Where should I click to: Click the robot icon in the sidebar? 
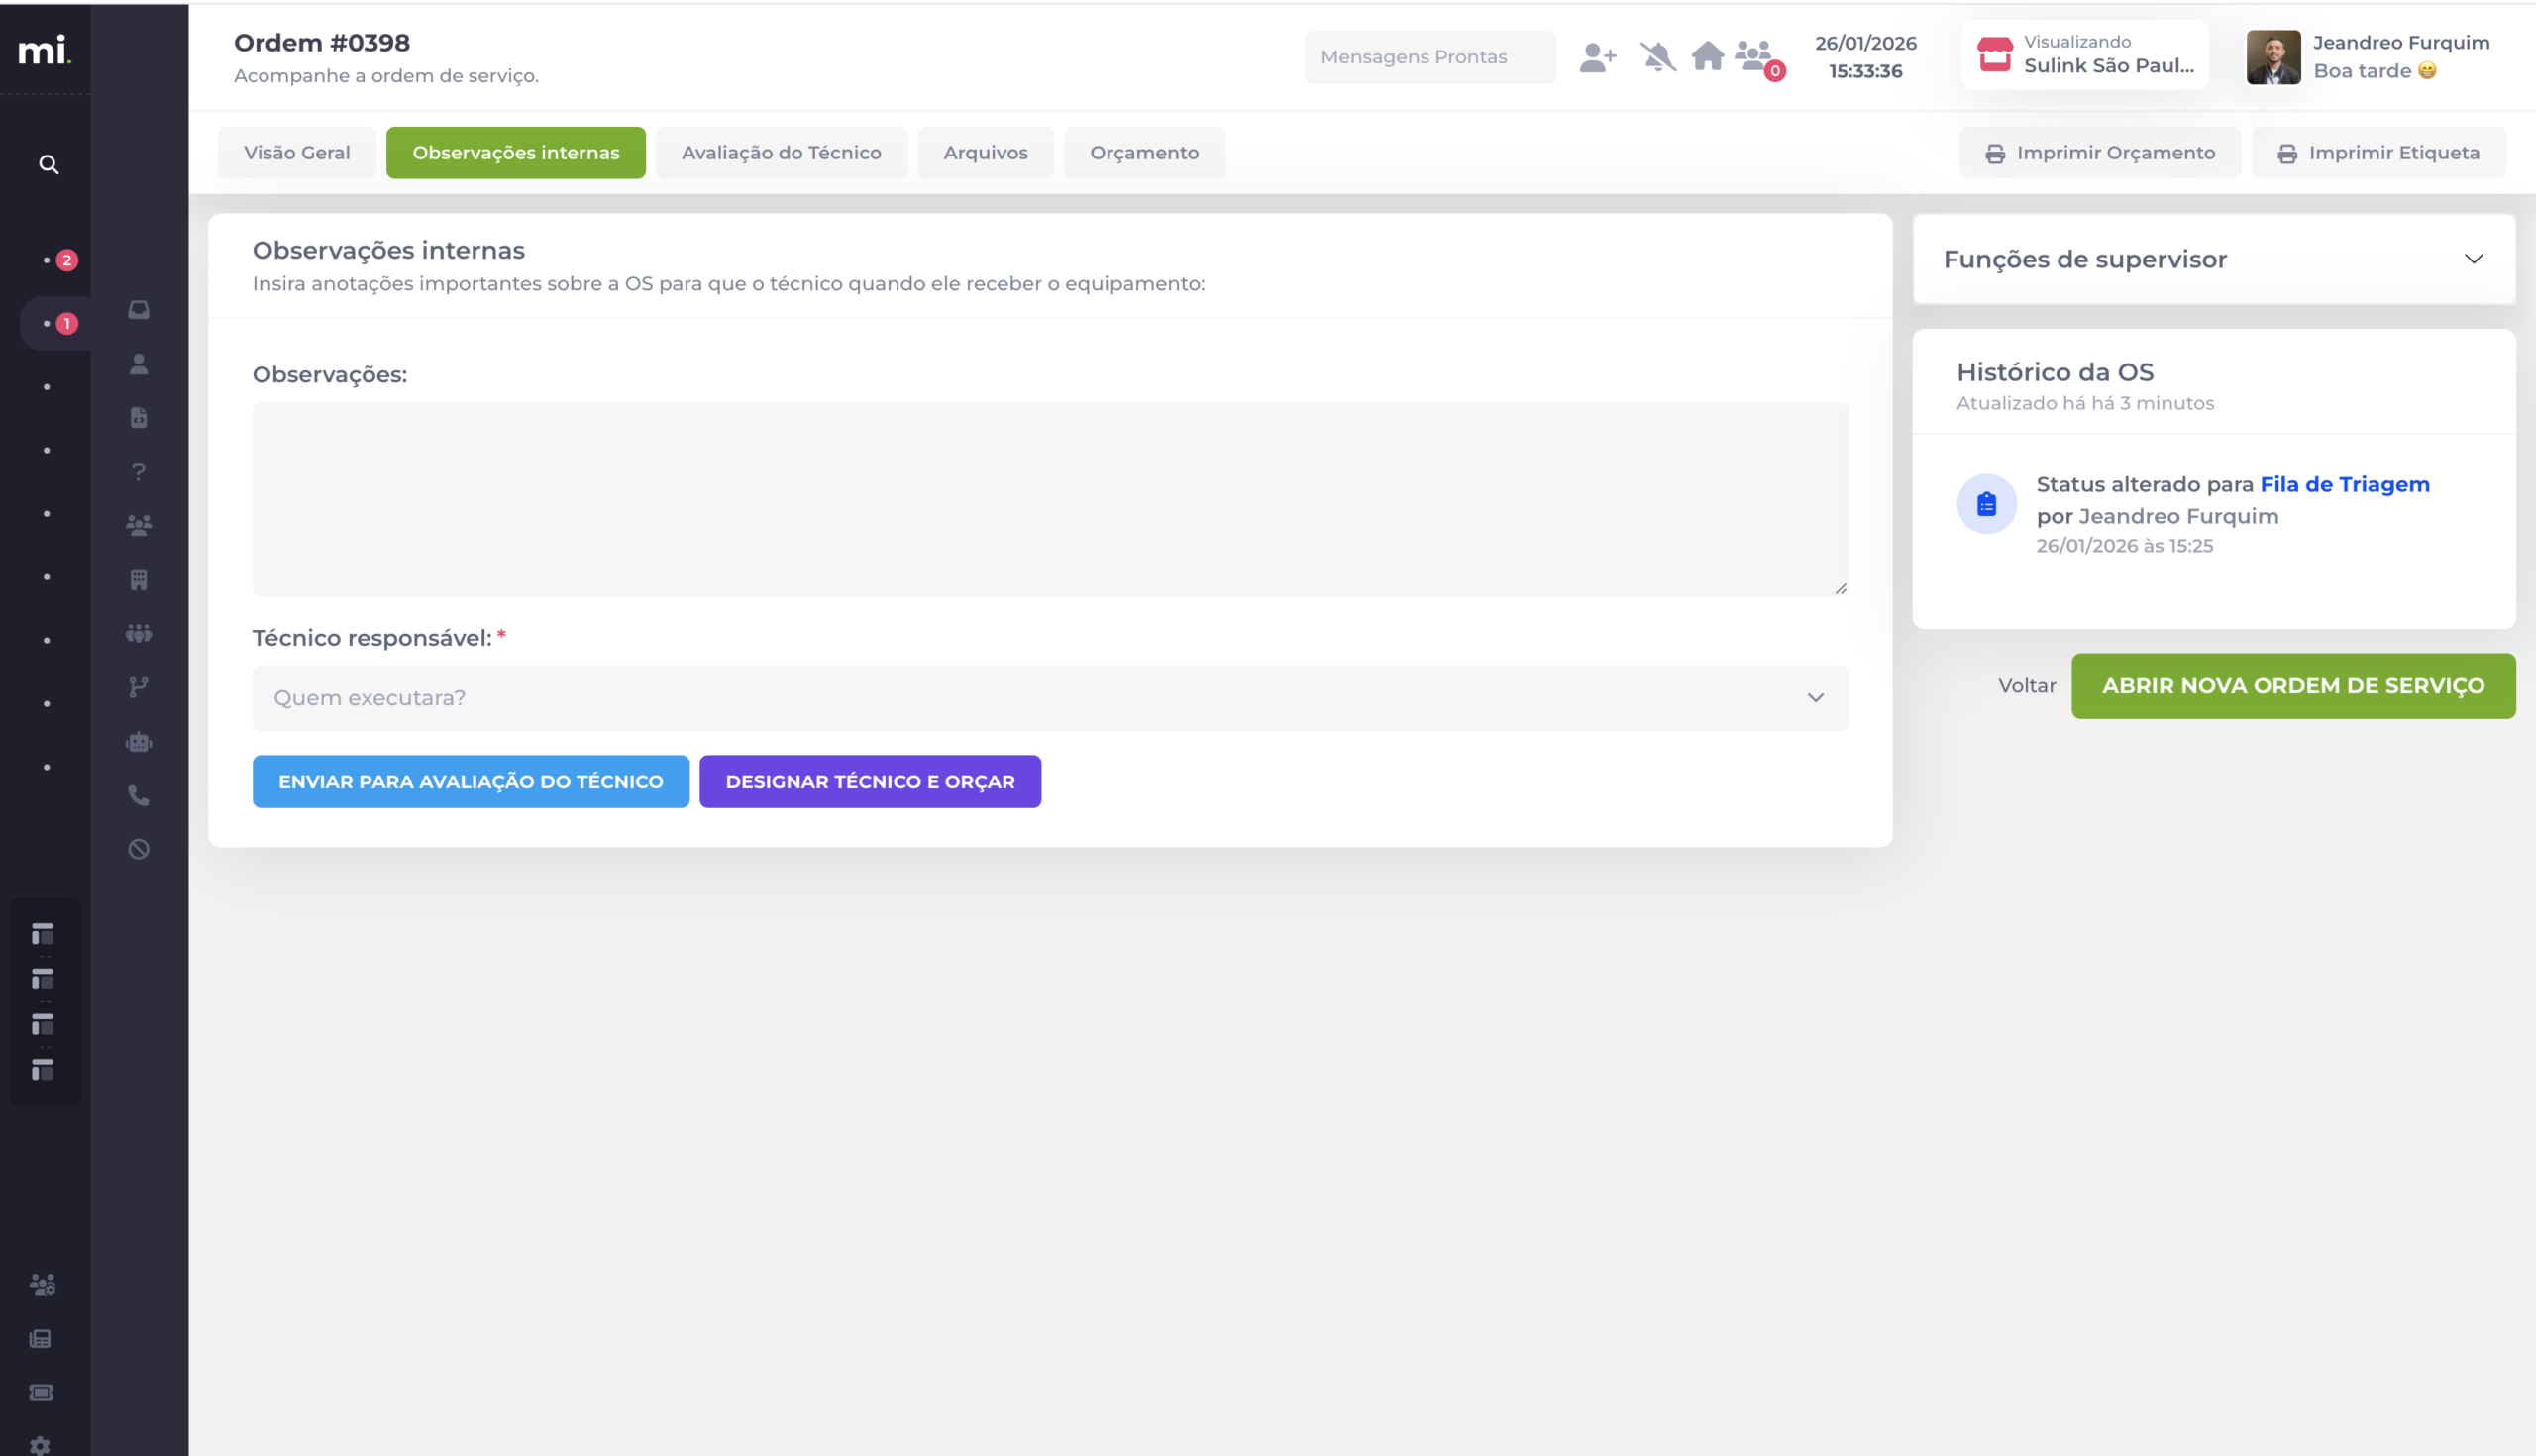(x=139, y=742)
